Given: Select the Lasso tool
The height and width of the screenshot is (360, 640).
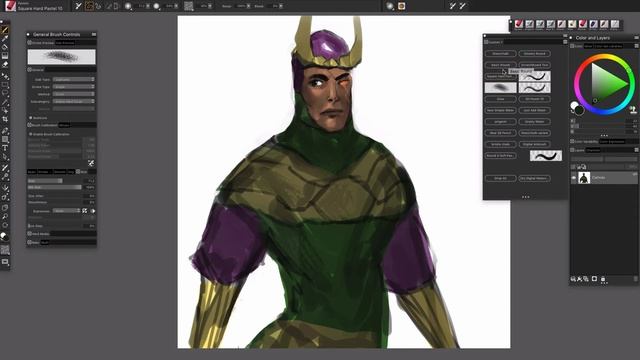Looking at the screenshot, I should tap(5, 93).
